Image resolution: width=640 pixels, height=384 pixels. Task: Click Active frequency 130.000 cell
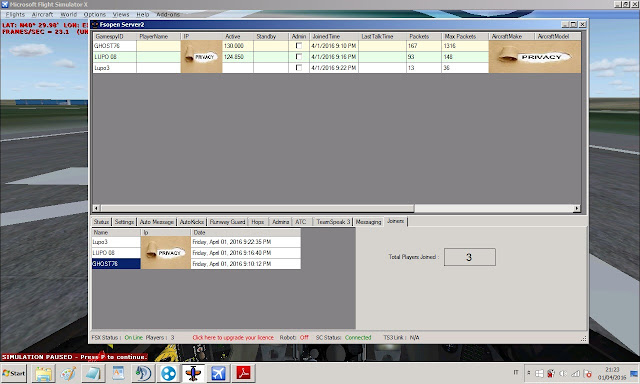(238, 46)
